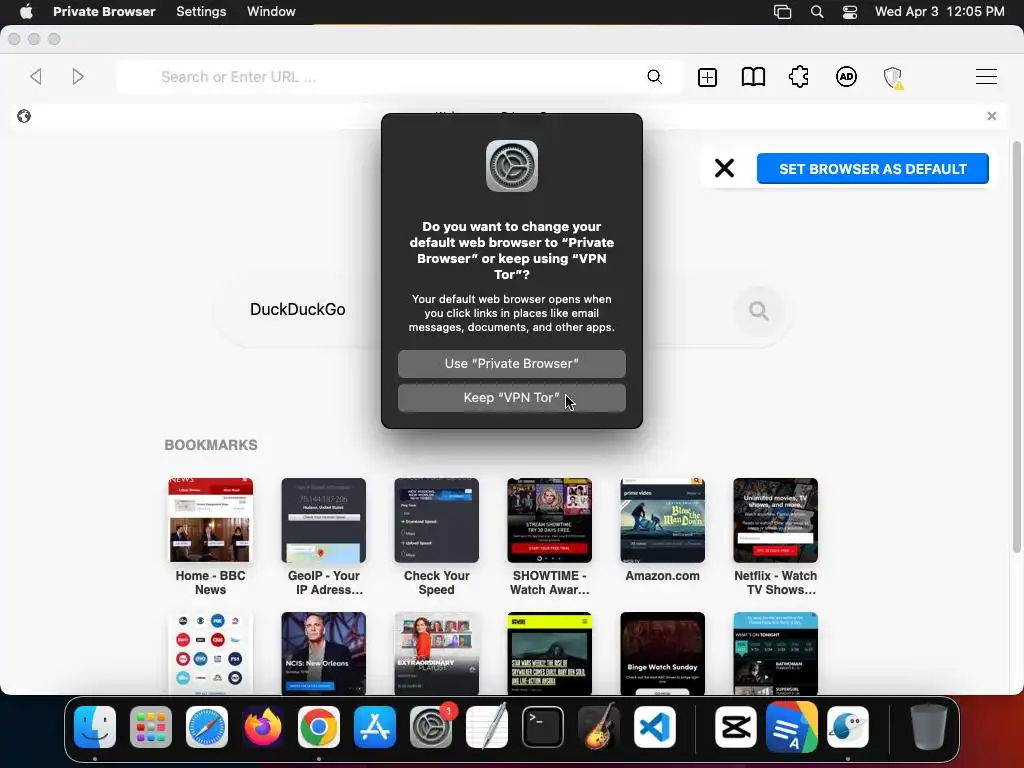Open a new tab with plus icon
1024x768 pixels.
[707, 77]
